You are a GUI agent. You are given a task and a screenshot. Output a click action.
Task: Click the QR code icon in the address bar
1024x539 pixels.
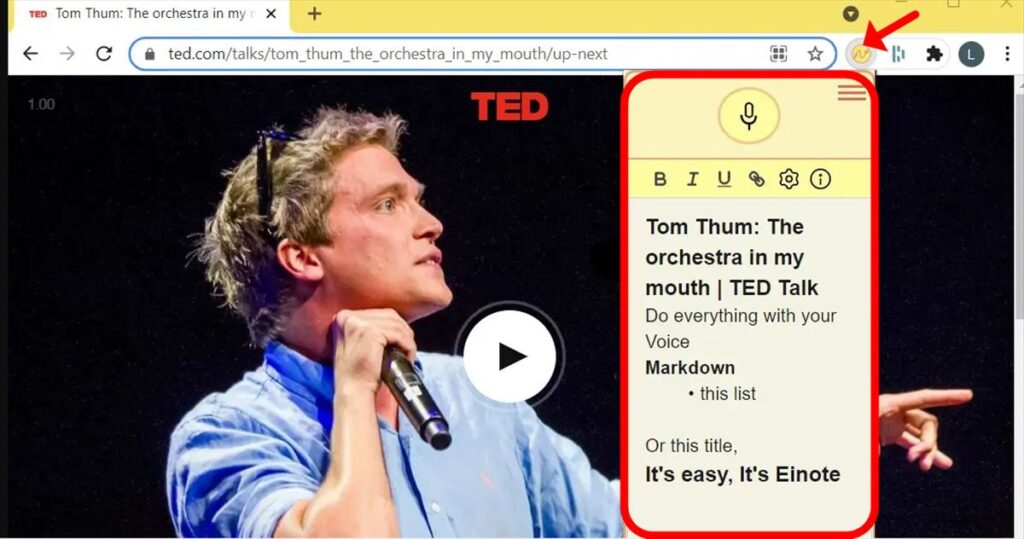coord(778,54)
